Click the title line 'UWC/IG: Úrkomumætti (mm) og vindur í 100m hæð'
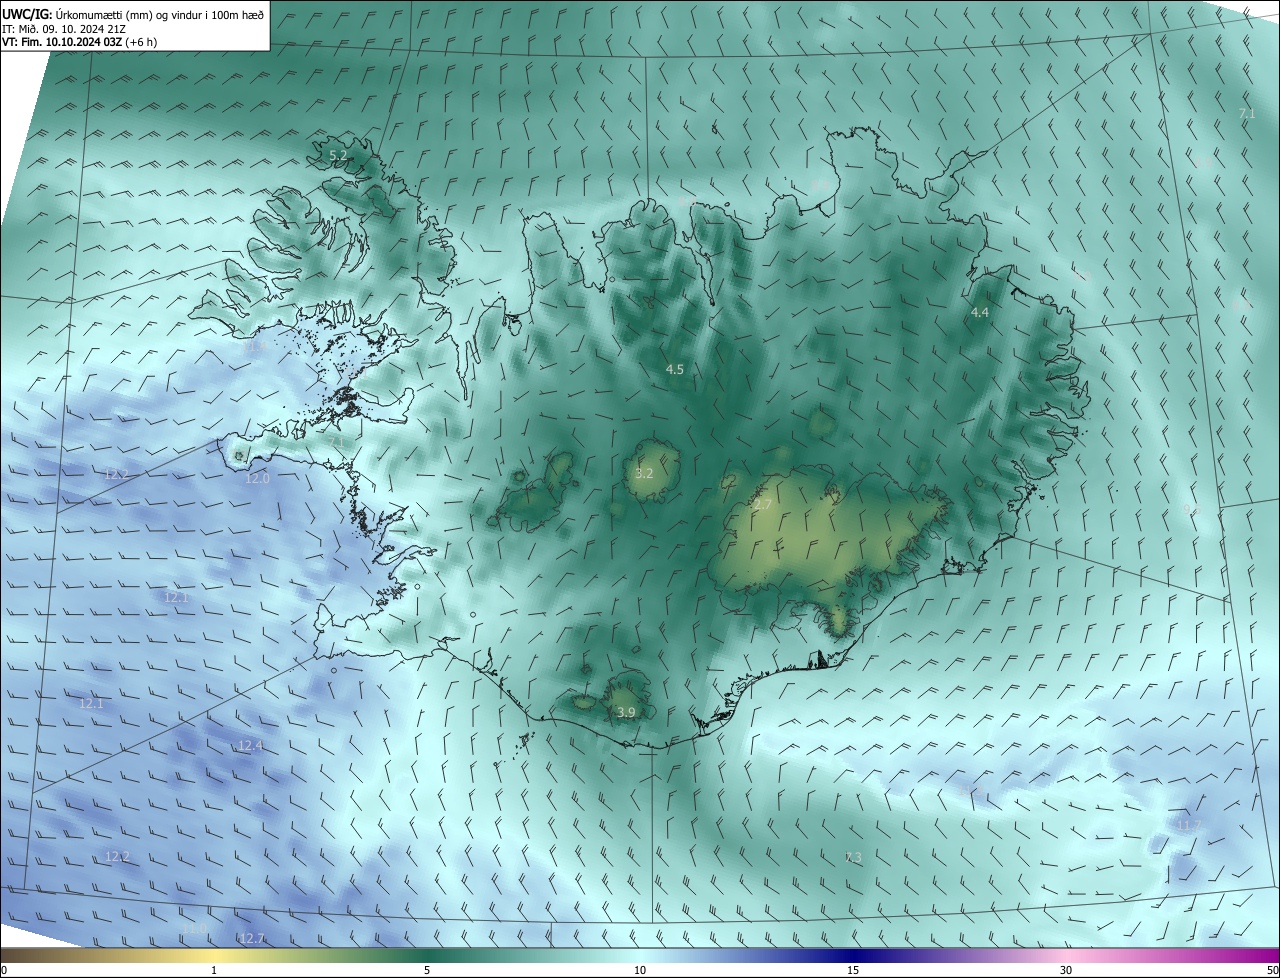The image size is (1280, 978). 133,14
